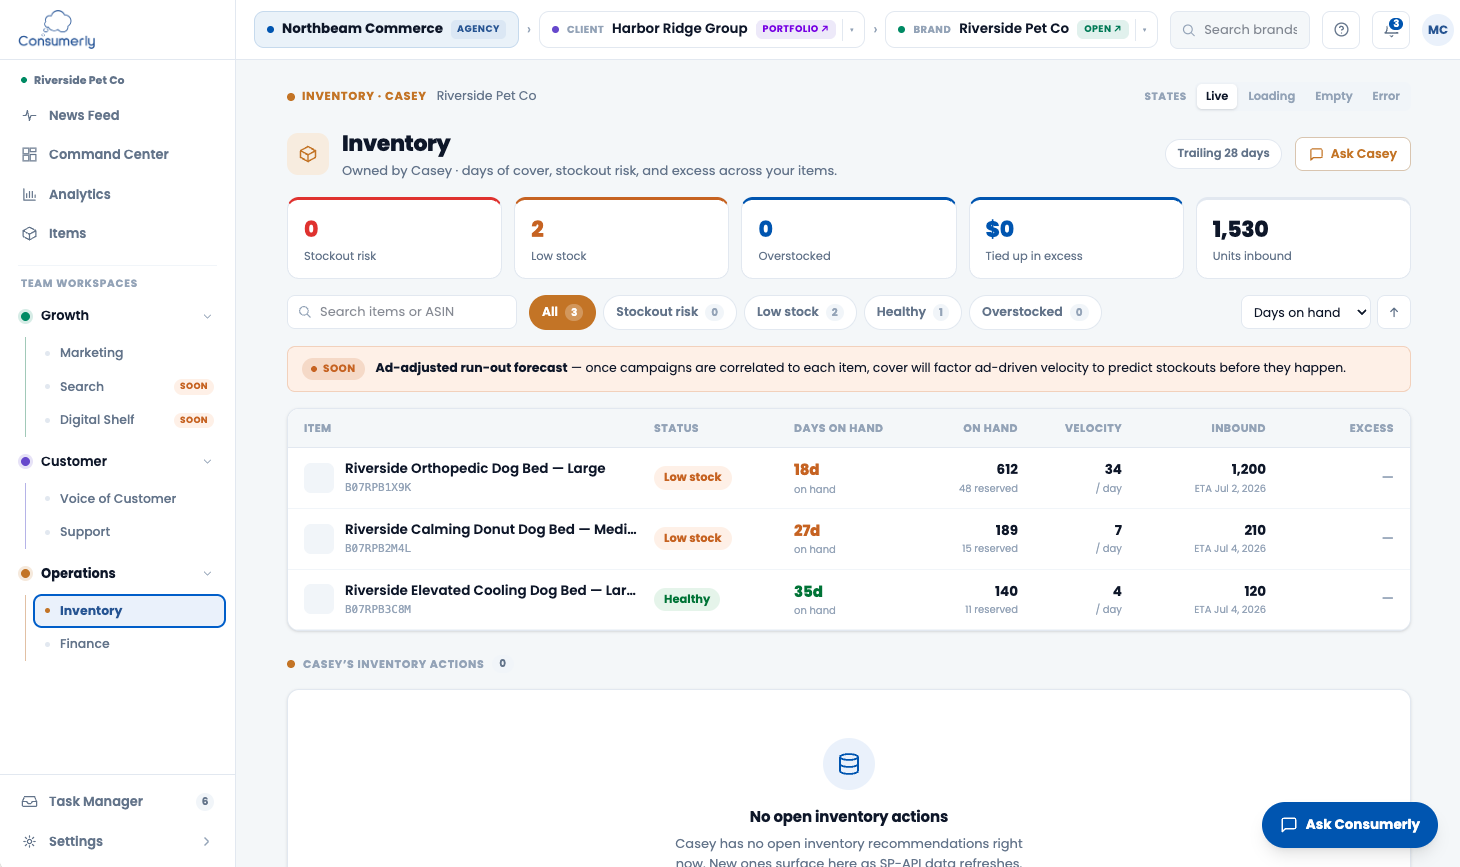Image resolution: width=1460 pixels, height=867 pixels.
Task: Expand the Settings chevron
Action: coord(207,841)
